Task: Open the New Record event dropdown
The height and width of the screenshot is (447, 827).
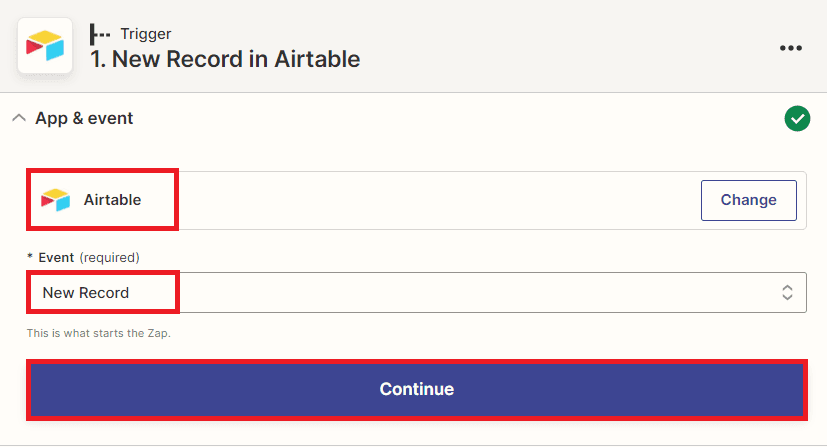Action: point(86,293)
